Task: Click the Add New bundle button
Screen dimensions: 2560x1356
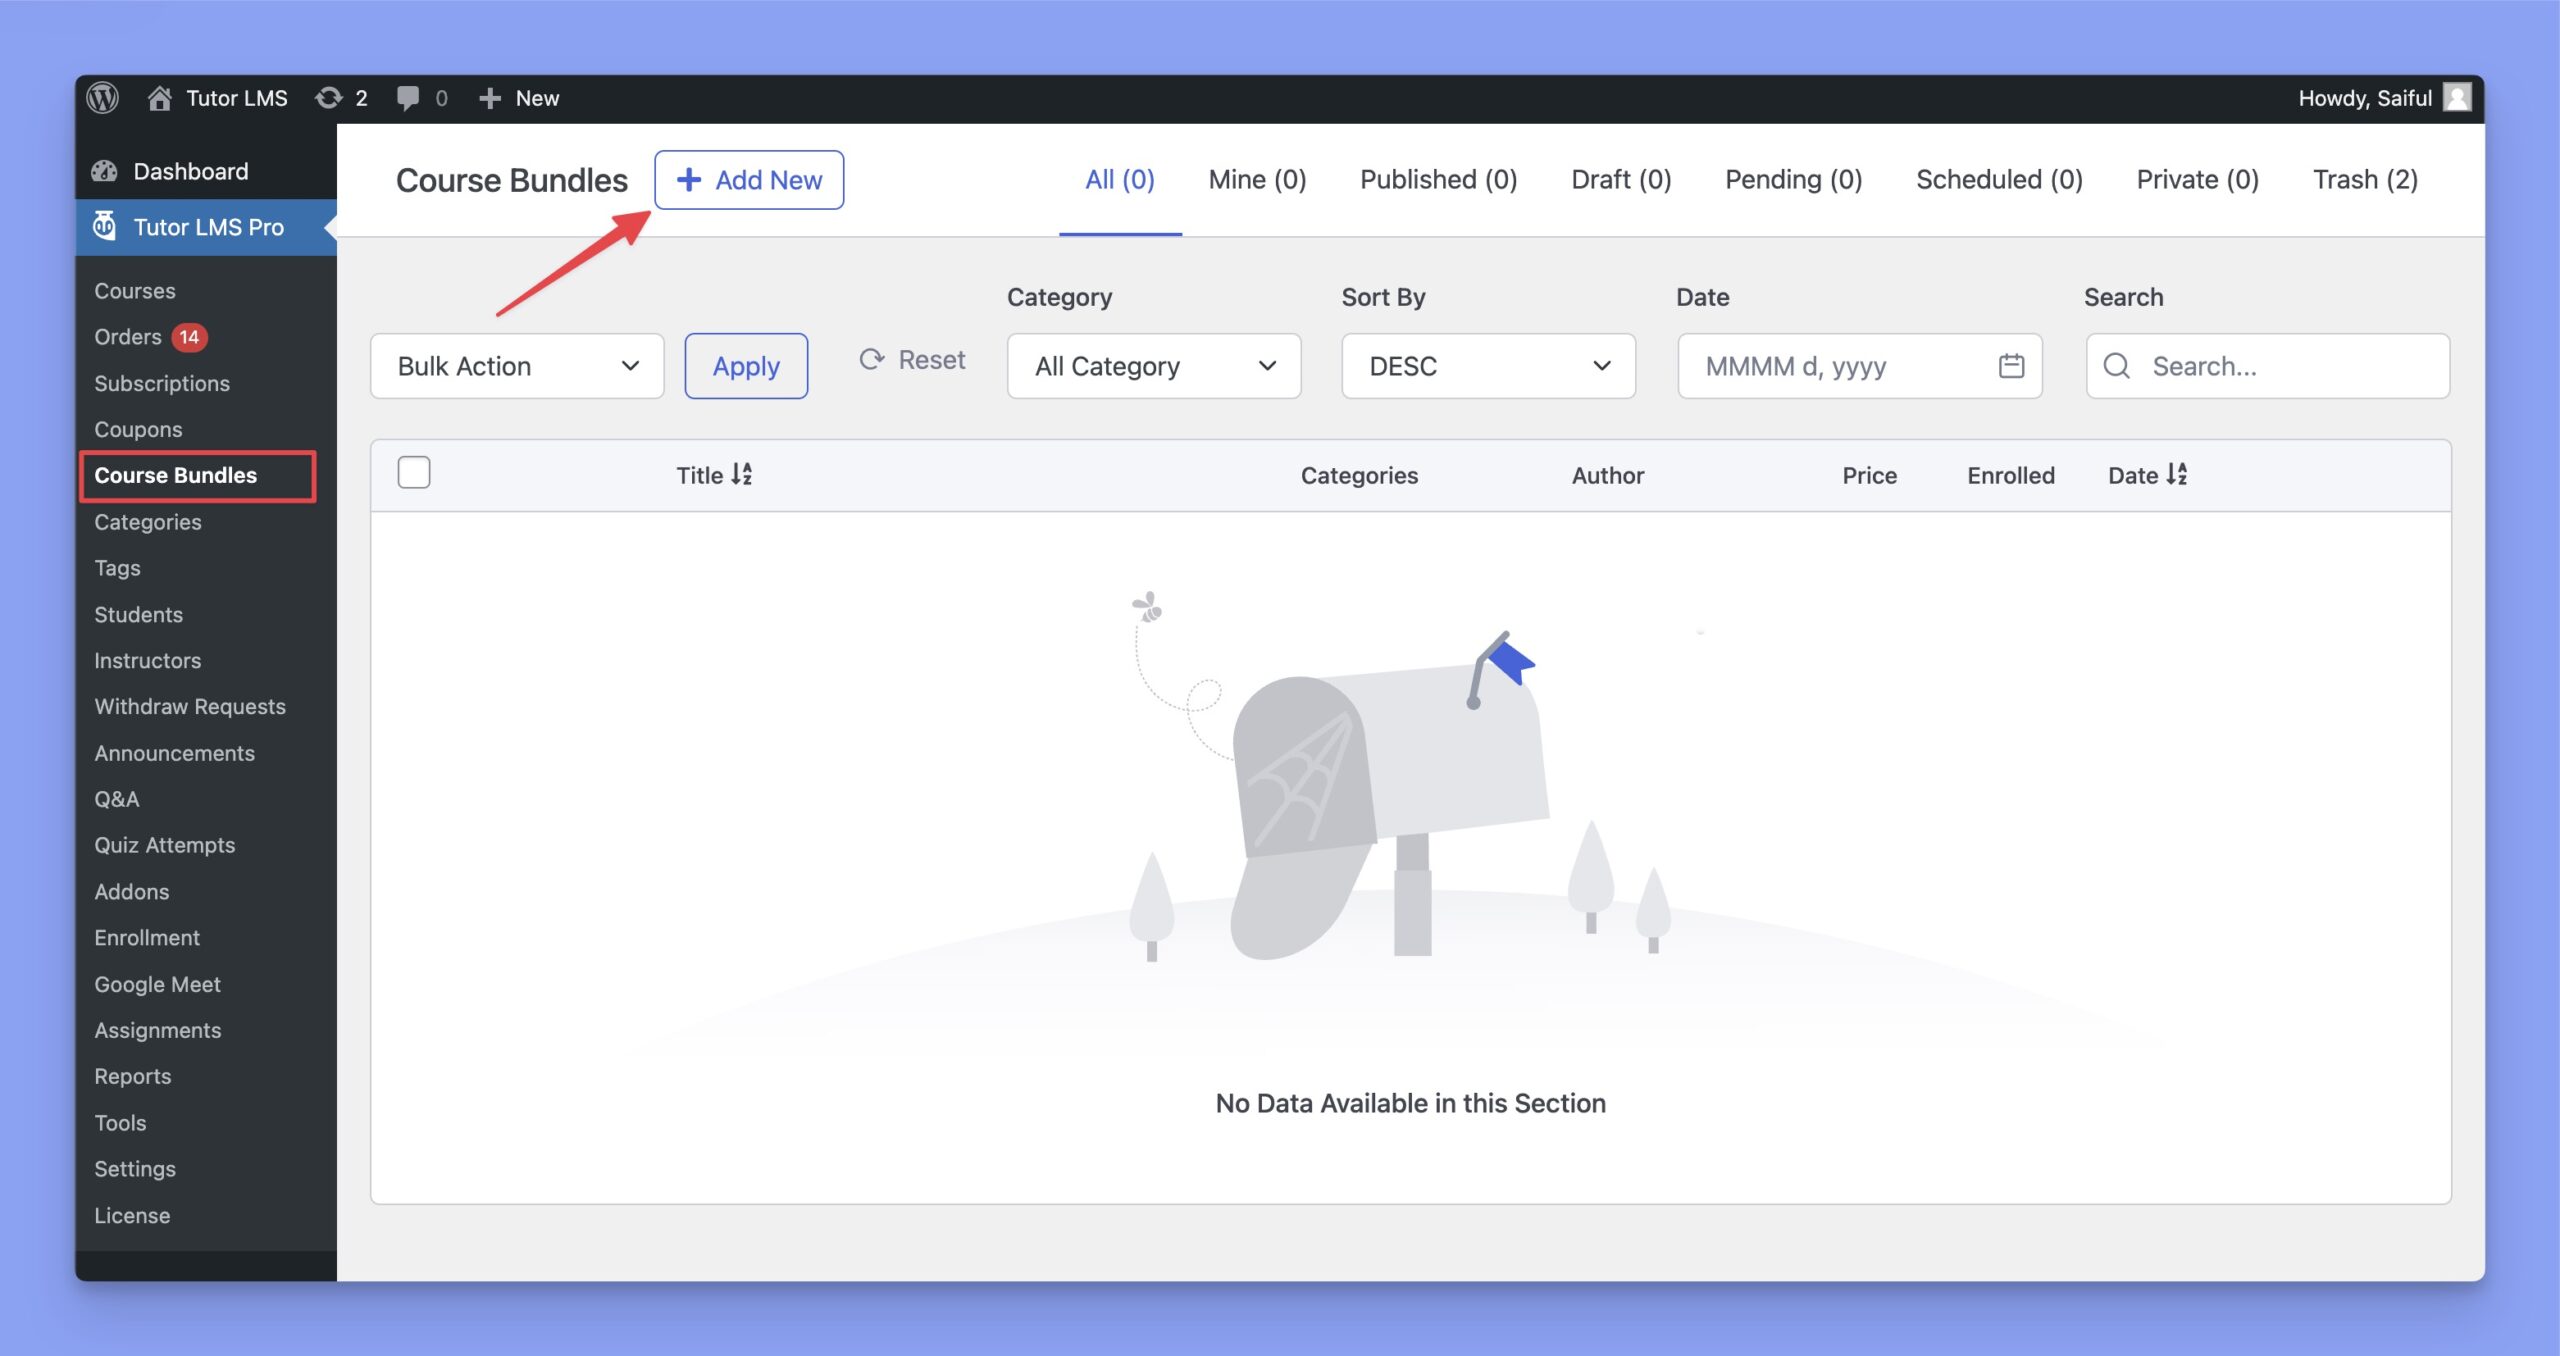Action: pyautogui.click(x=749, y=180)
